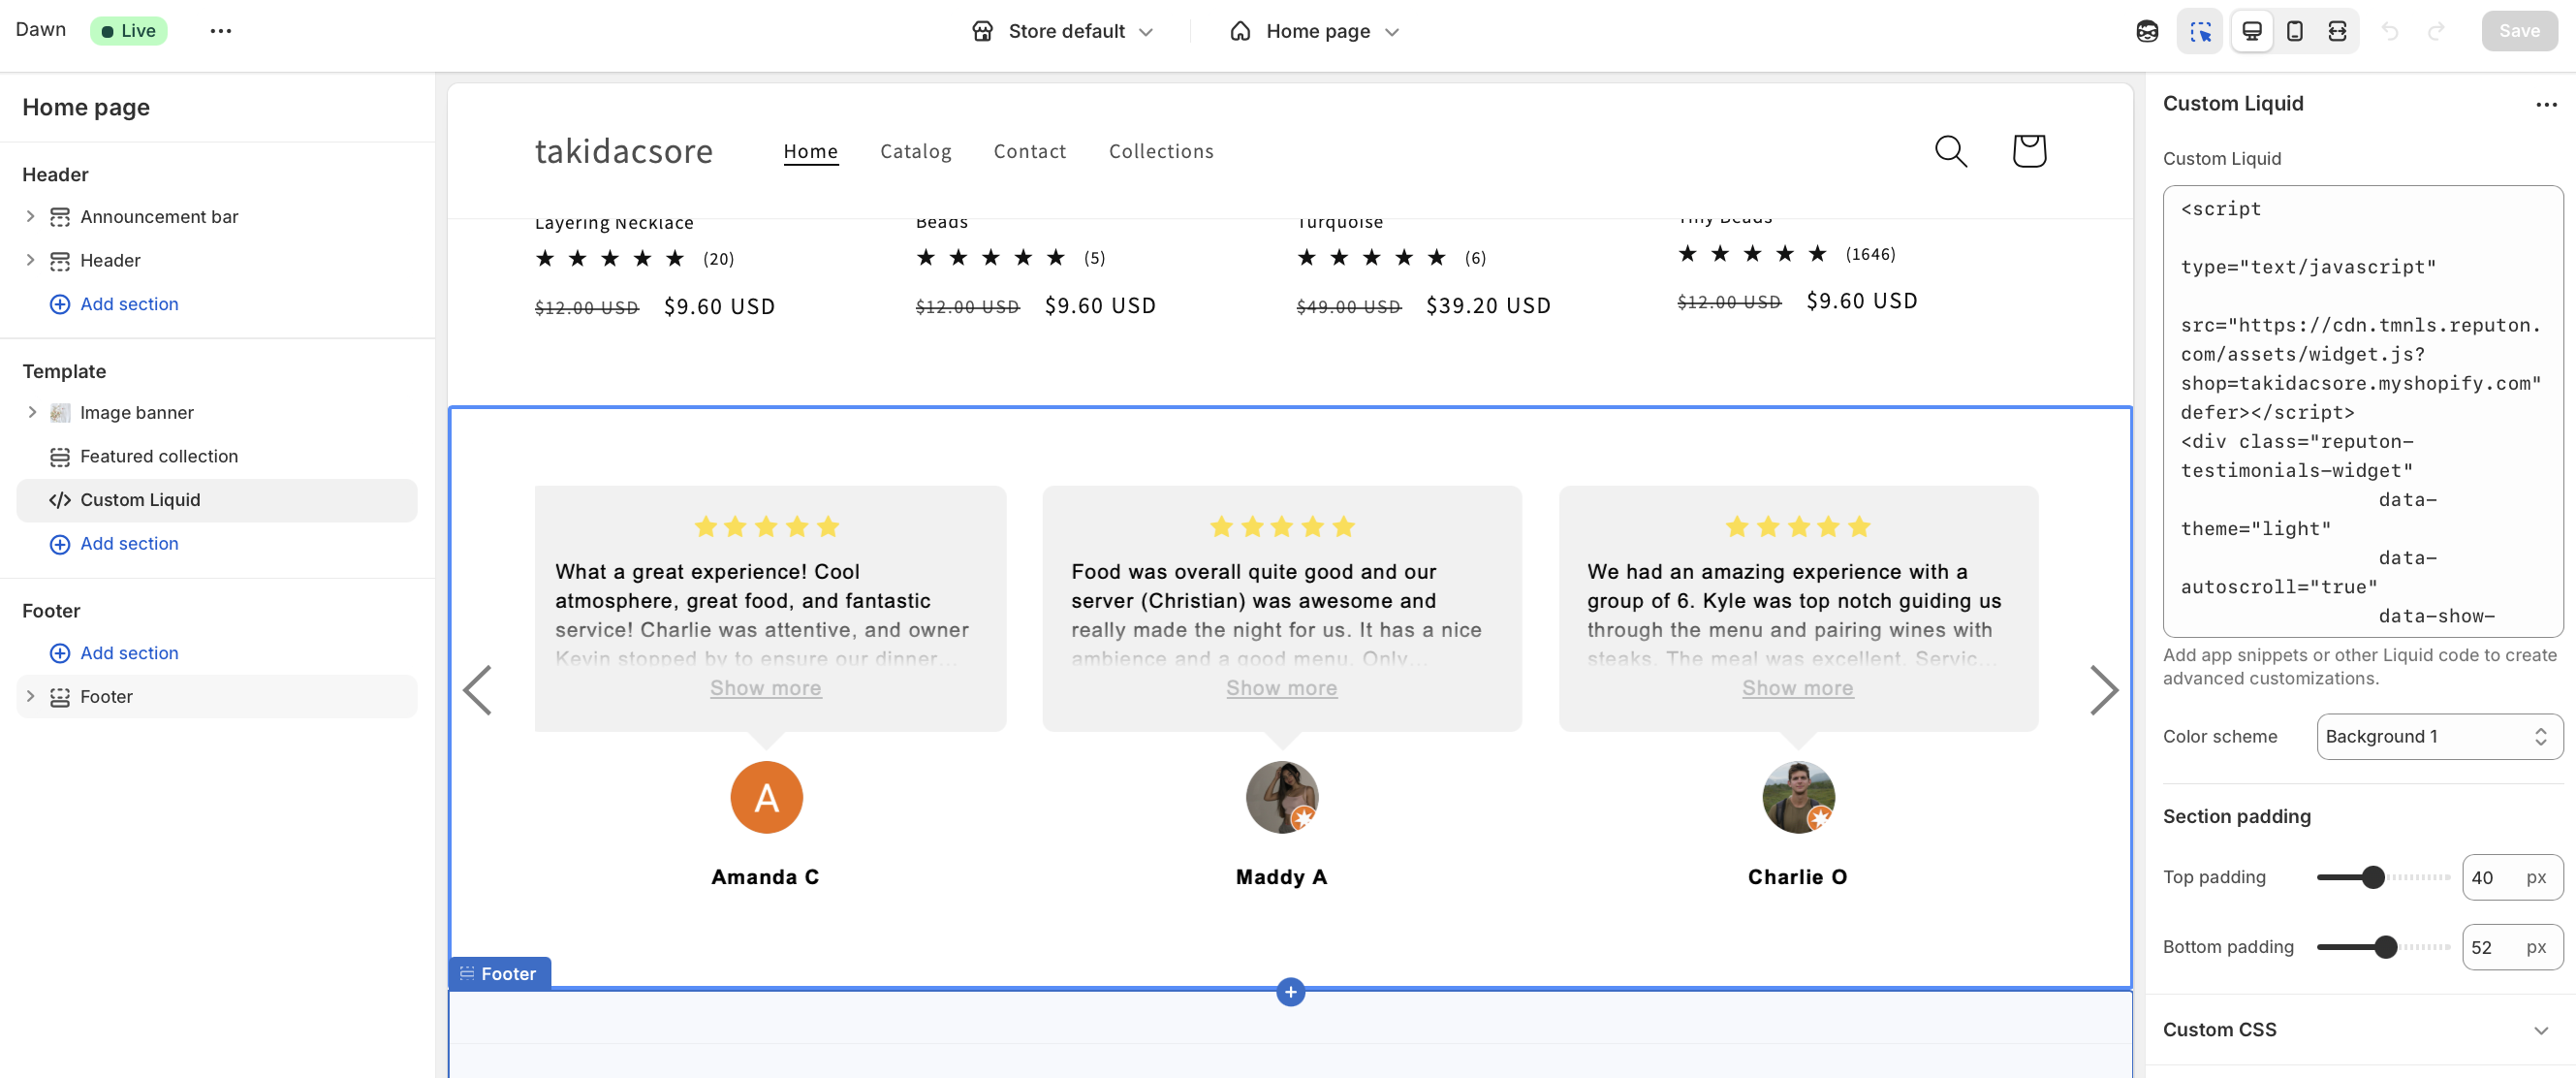
Task: Switch to mobile preview
Action: [x=2295, y=31]
